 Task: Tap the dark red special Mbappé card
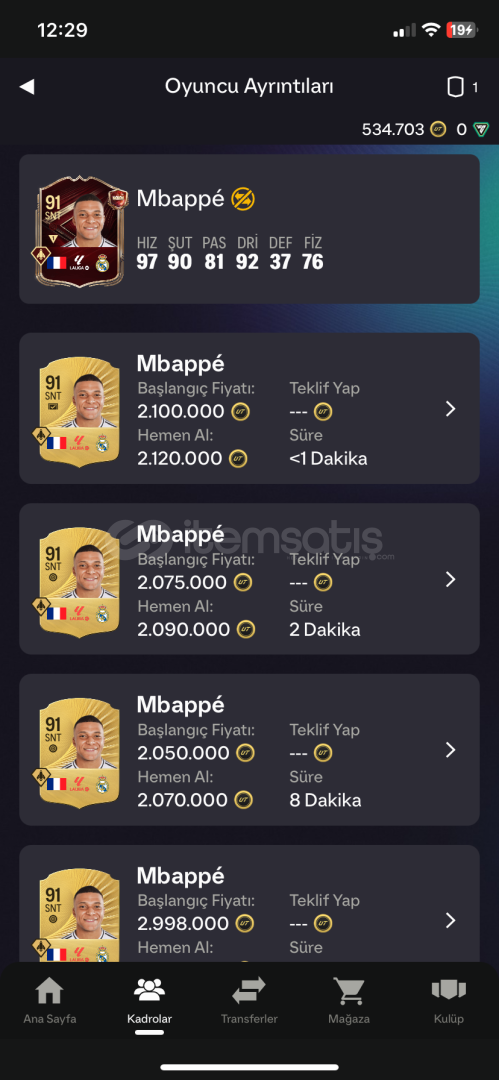[x=81, y=231]
